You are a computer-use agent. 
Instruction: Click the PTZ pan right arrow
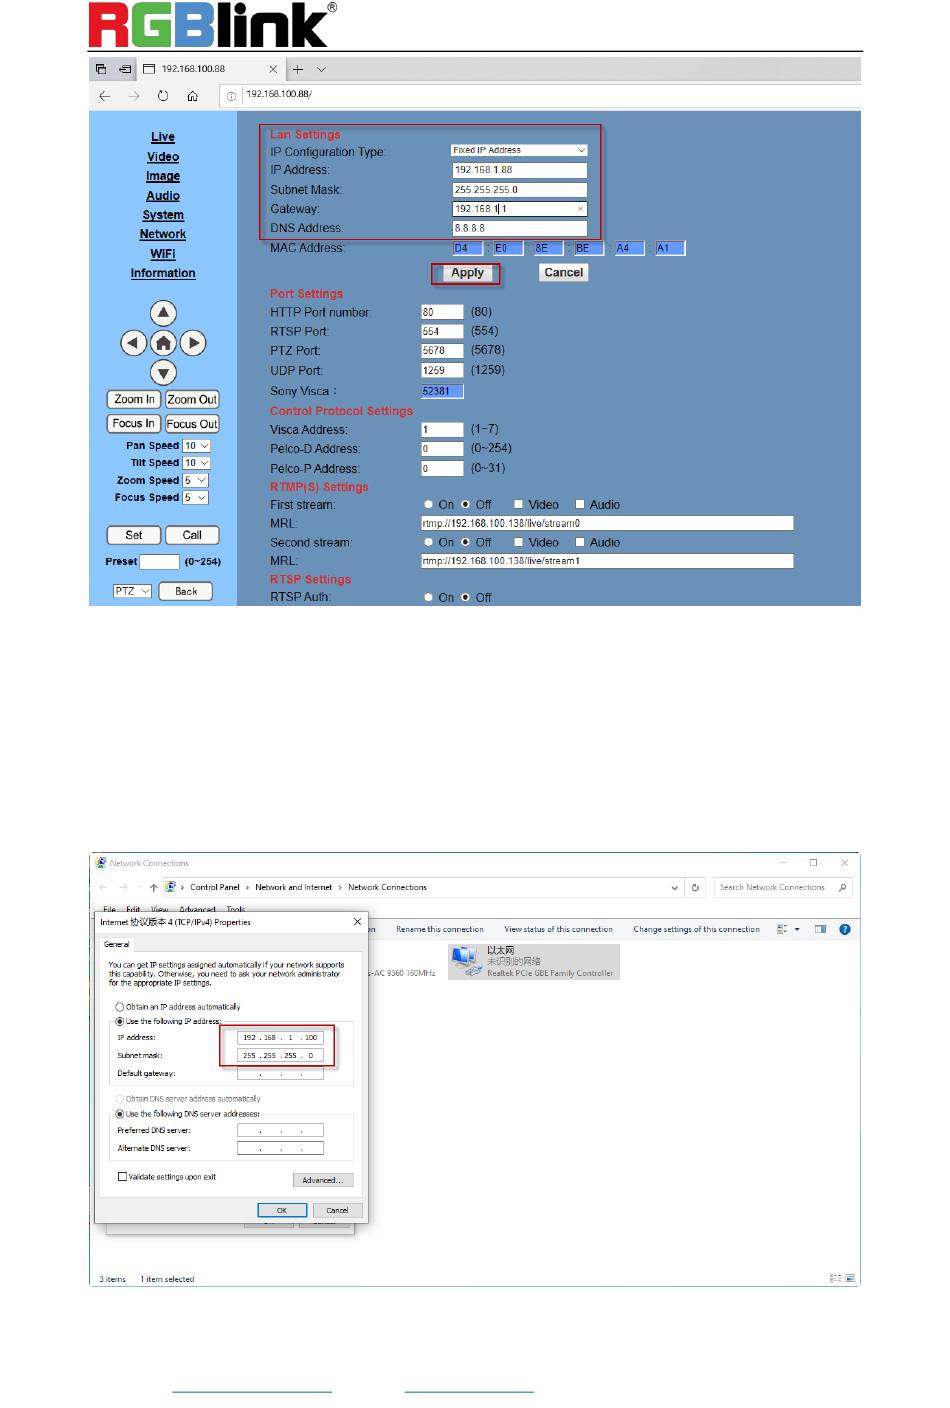pyautogui.click(x=193, y=343)
